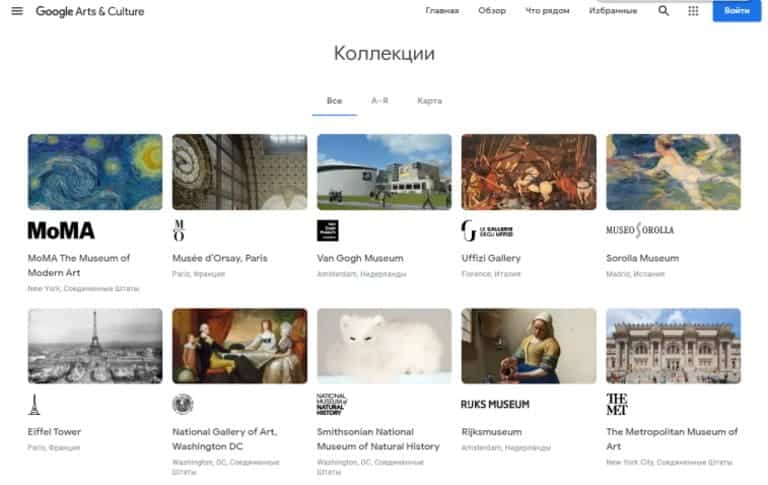Open the search magnifier icon
Image resolution: width=768 pixels, height=485 pixels.
[x=663, y=11]
